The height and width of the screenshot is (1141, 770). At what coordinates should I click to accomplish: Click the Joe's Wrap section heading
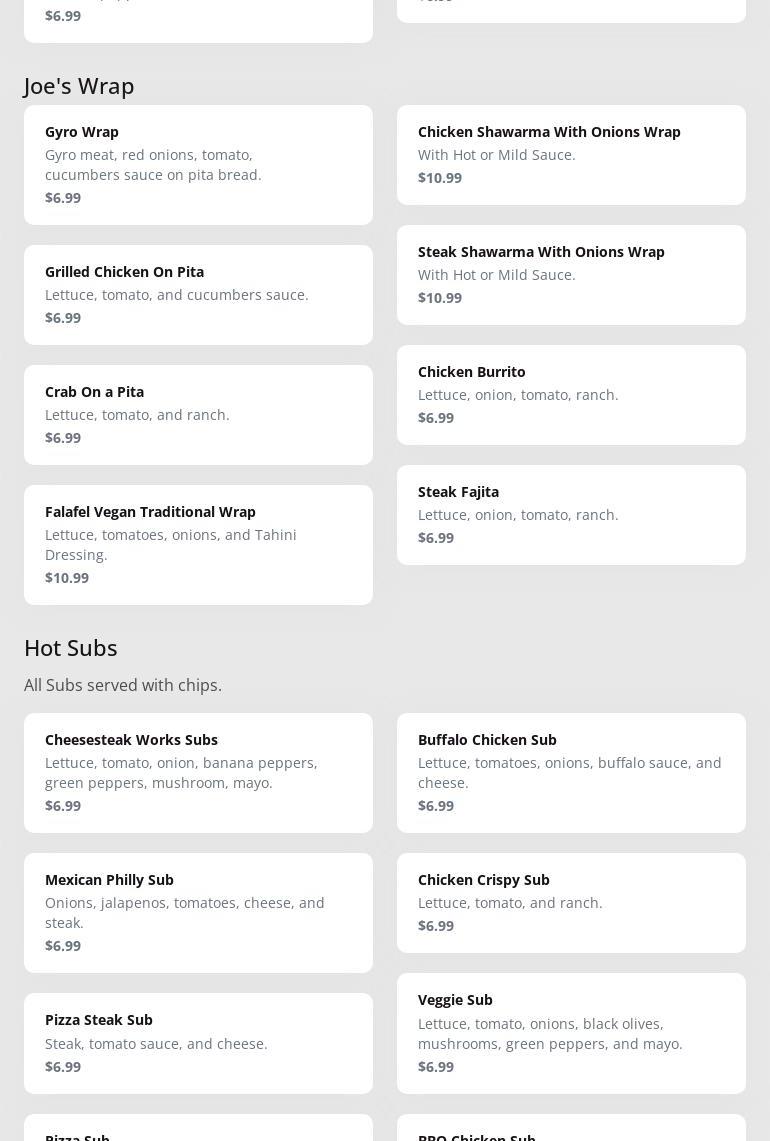[x=79, y=86]
